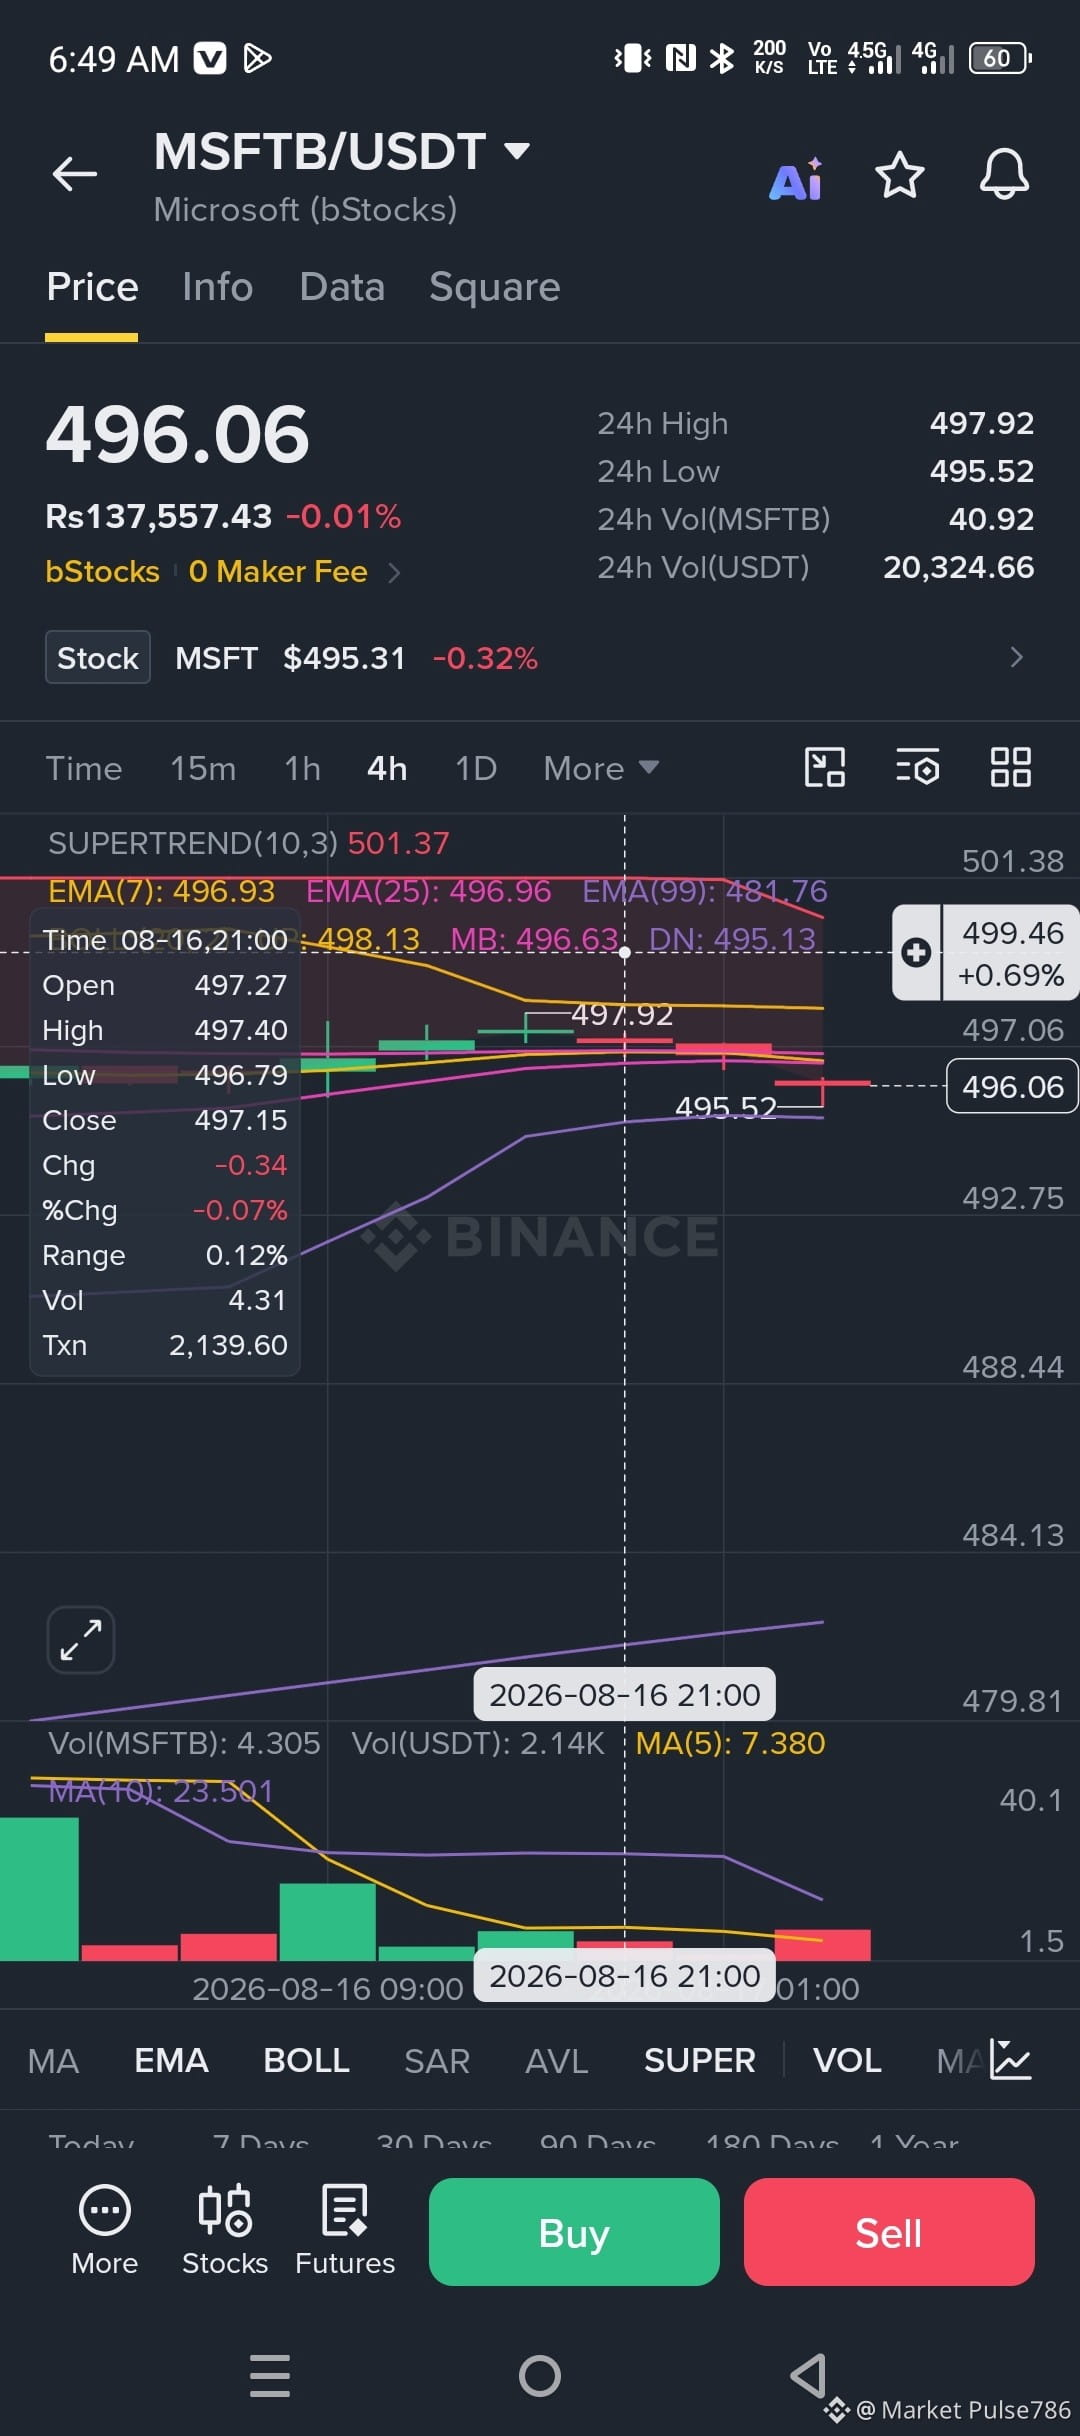
Task: Tap the DN: 495.13 Bollinger legend
Action: [x=732, y=939]
